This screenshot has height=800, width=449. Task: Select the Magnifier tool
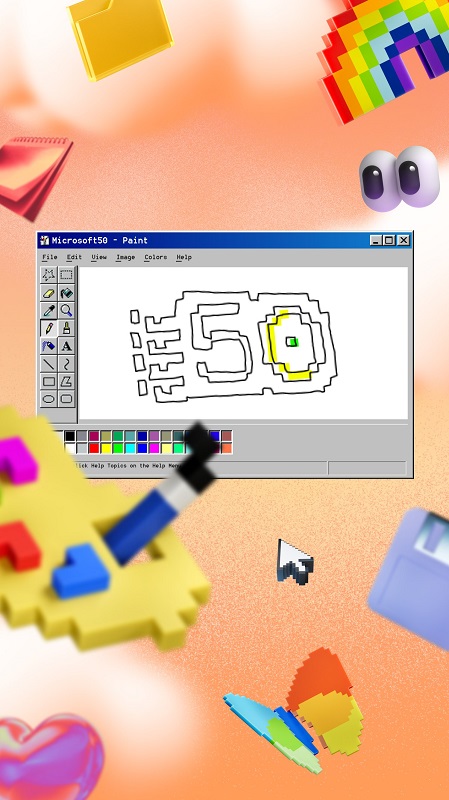click(66, 310)
